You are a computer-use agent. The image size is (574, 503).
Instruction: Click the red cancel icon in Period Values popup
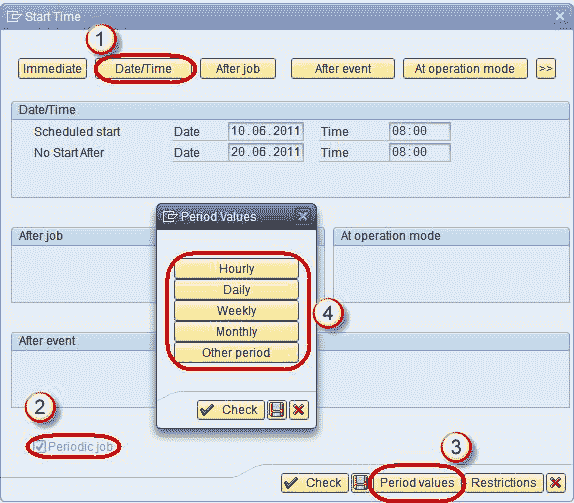[299, 410]
